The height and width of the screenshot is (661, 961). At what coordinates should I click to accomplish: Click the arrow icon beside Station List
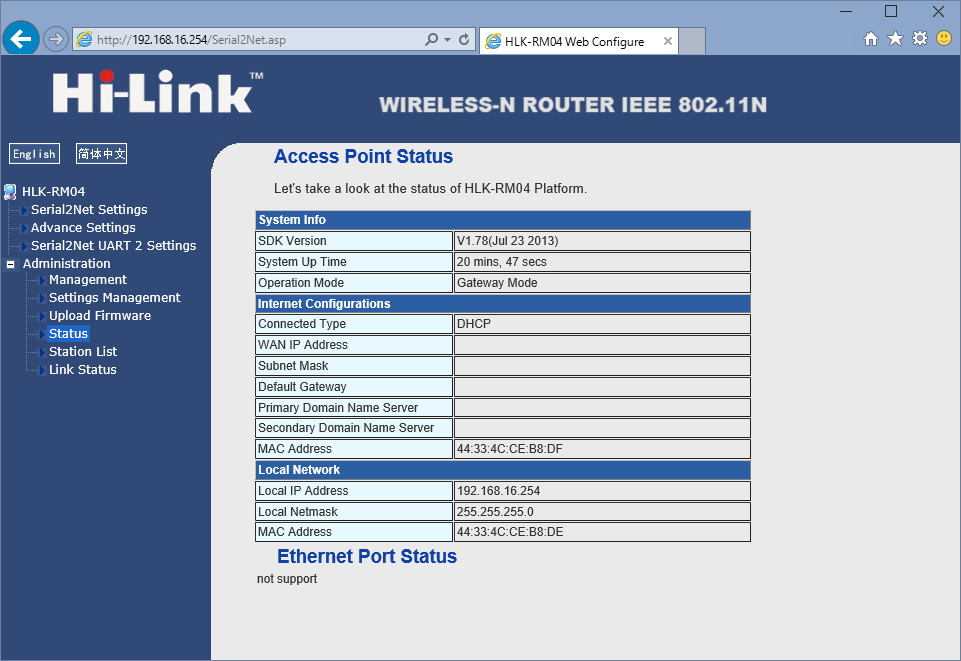pos(42,352)
